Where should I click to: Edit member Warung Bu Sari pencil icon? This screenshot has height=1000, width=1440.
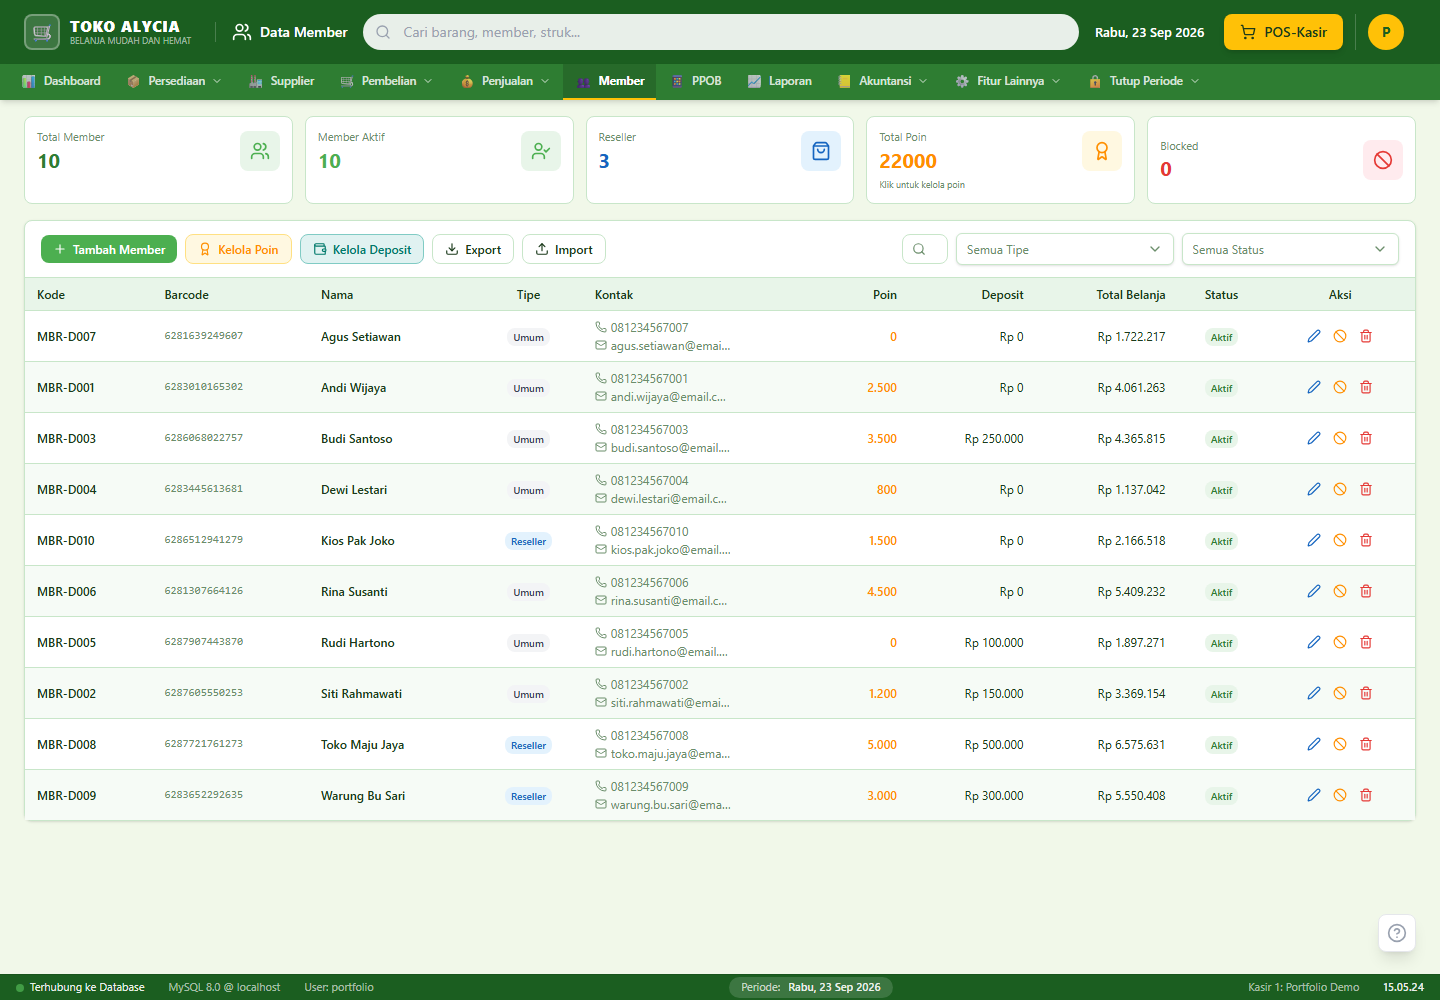coord(1314,795)
